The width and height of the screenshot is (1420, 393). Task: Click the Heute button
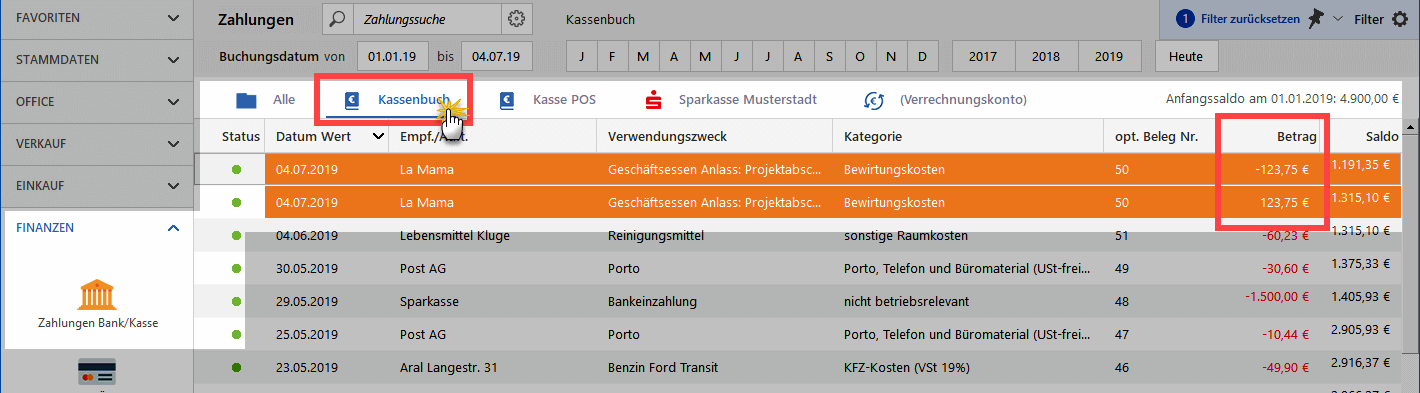point(1186,56)
